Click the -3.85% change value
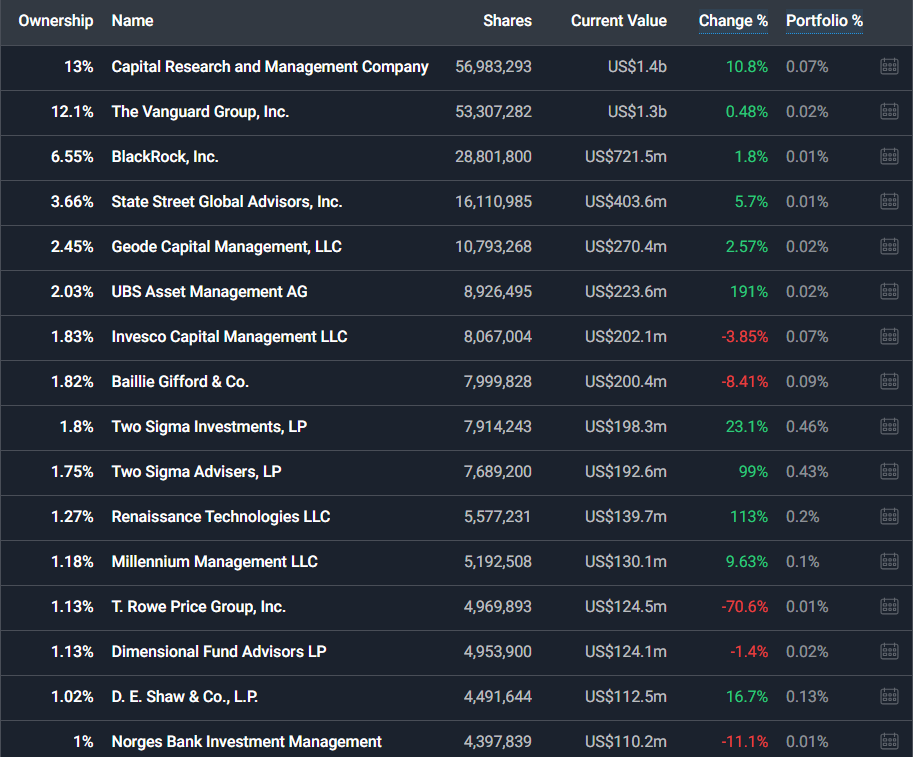Image resolution: width=913 pixels, height=757 pixels. [745, 337]
